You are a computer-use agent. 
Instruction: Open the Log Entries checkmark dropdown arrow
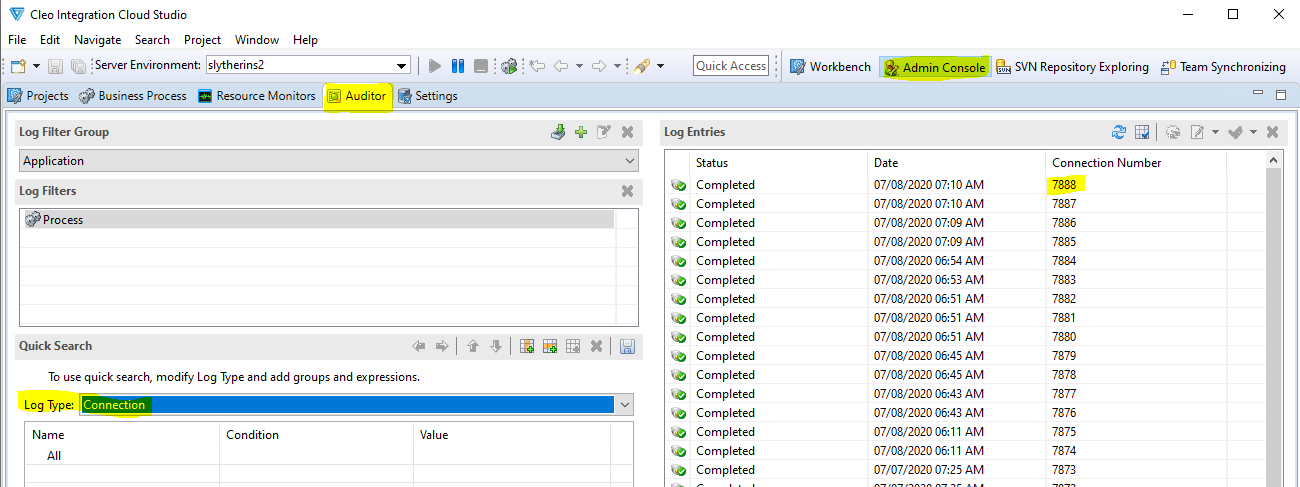pyautogui.click(x=1254, y=132)
